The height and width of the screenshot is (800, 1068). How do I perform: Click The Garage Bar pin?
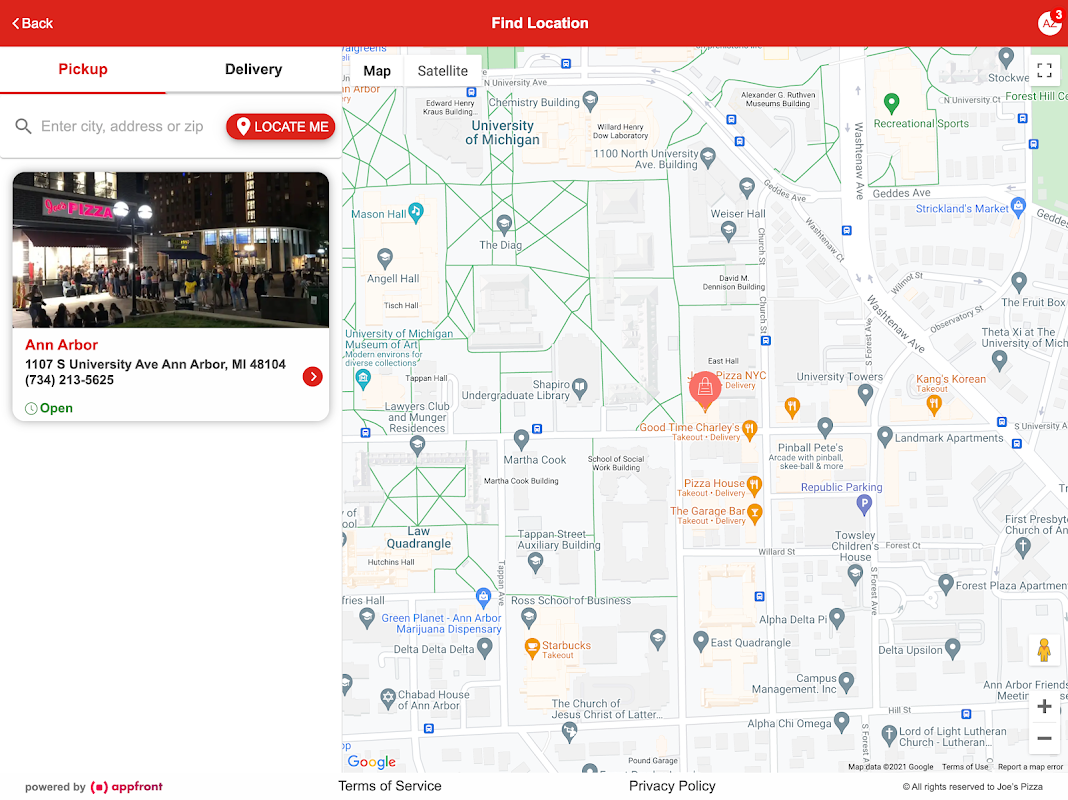[x=755, y=513]
